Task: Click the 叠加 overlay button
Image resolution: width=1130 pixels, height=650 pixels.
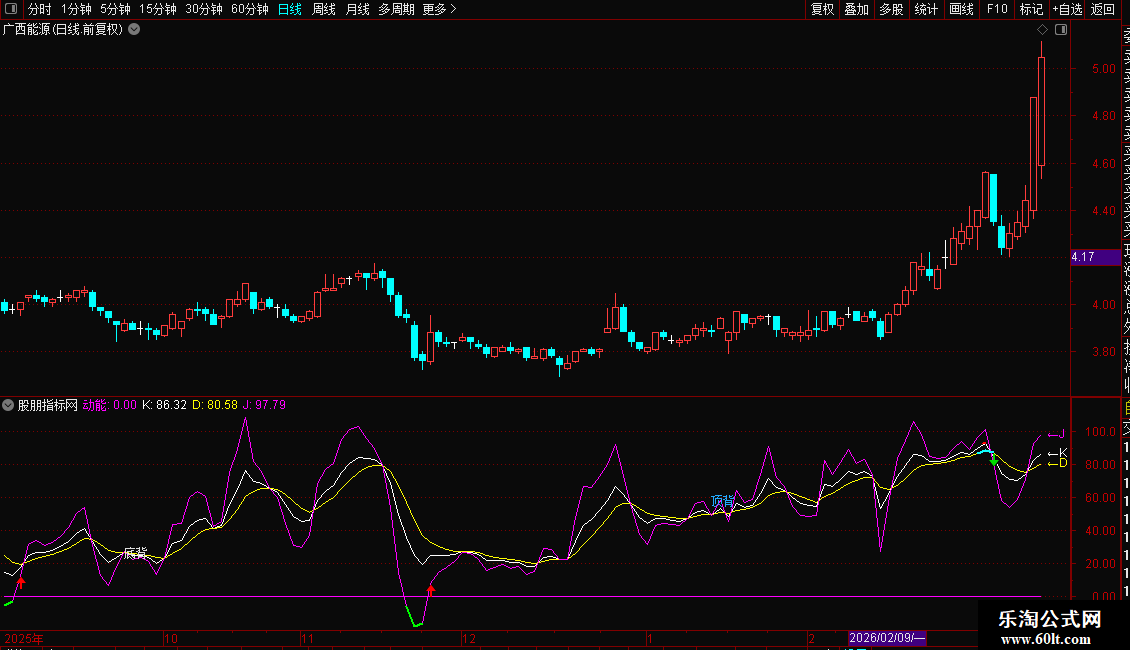Action: (x=856, y=9)
